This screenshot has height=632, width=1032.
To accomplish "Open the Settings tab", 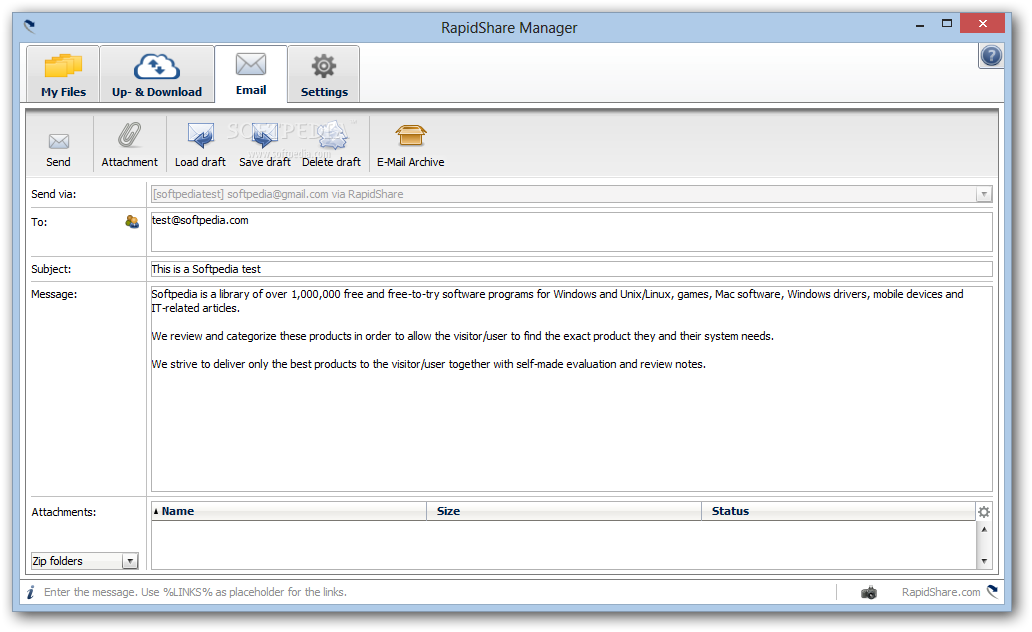I will pyautogui.click(x=324, y=74).
